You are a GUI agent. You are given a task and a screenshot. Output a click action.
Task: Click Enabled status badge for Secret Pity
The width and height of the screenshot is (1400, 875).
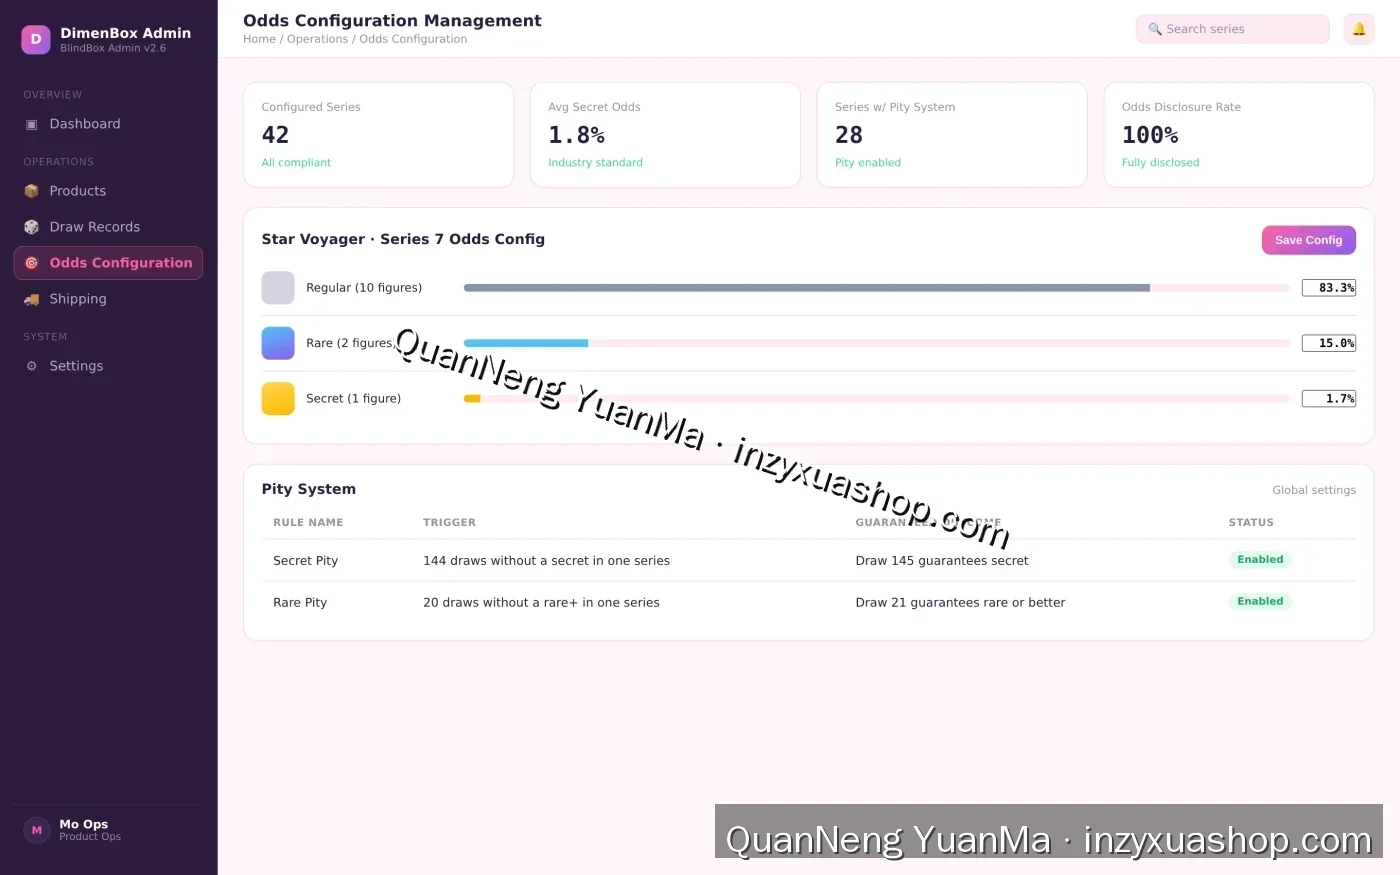(1260, 560)
